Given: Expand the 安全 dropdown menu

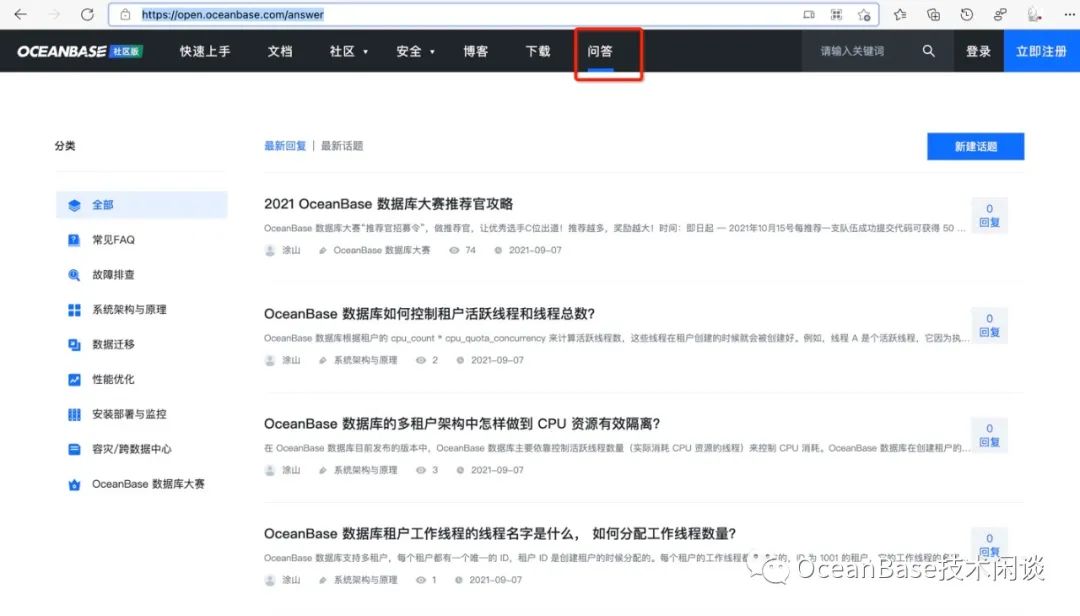Looking at the screenshot, I should (x=415, y=51).
